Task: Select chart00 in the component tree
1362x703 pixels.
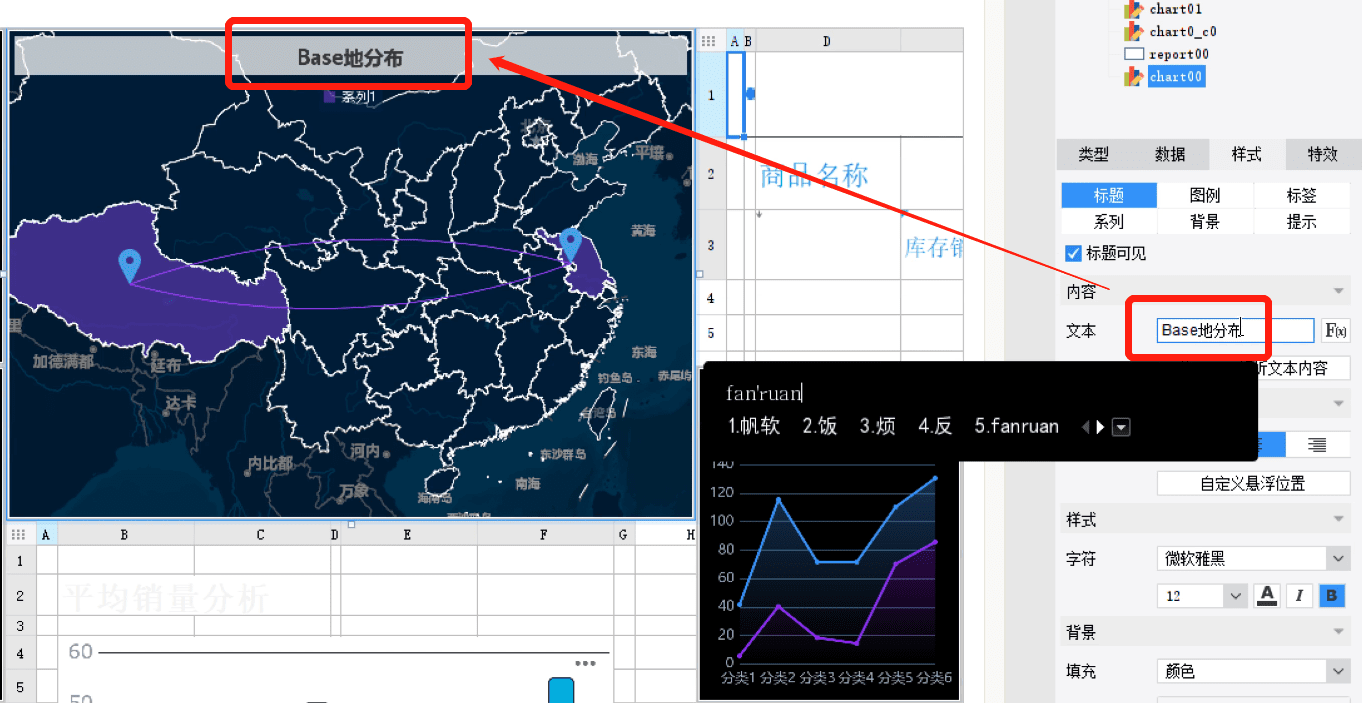Action: (1176, 76)
